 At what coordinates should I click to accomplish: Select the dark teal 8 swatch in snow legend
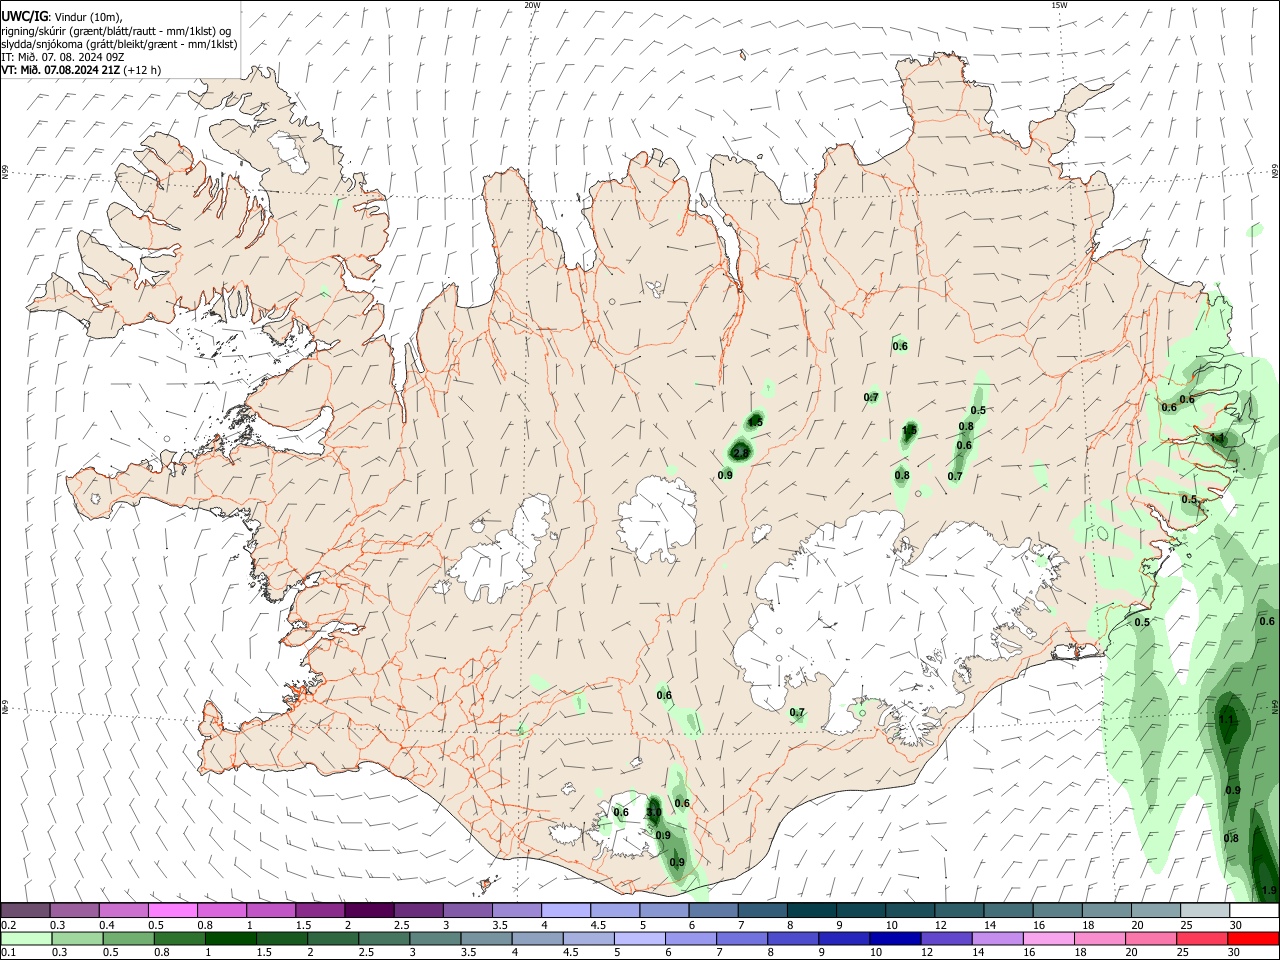[812, 910]
